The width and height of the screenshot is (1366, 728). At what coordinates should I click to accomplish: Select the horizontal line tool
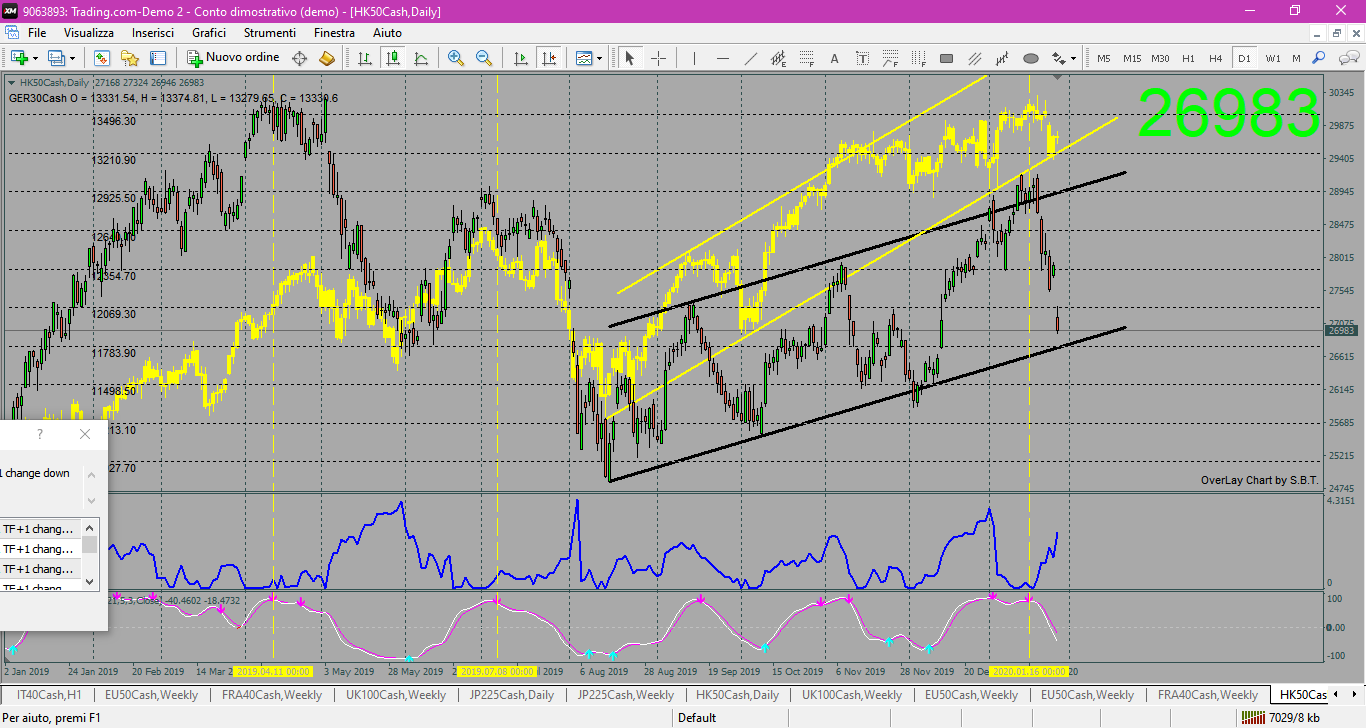click(723, 58)
